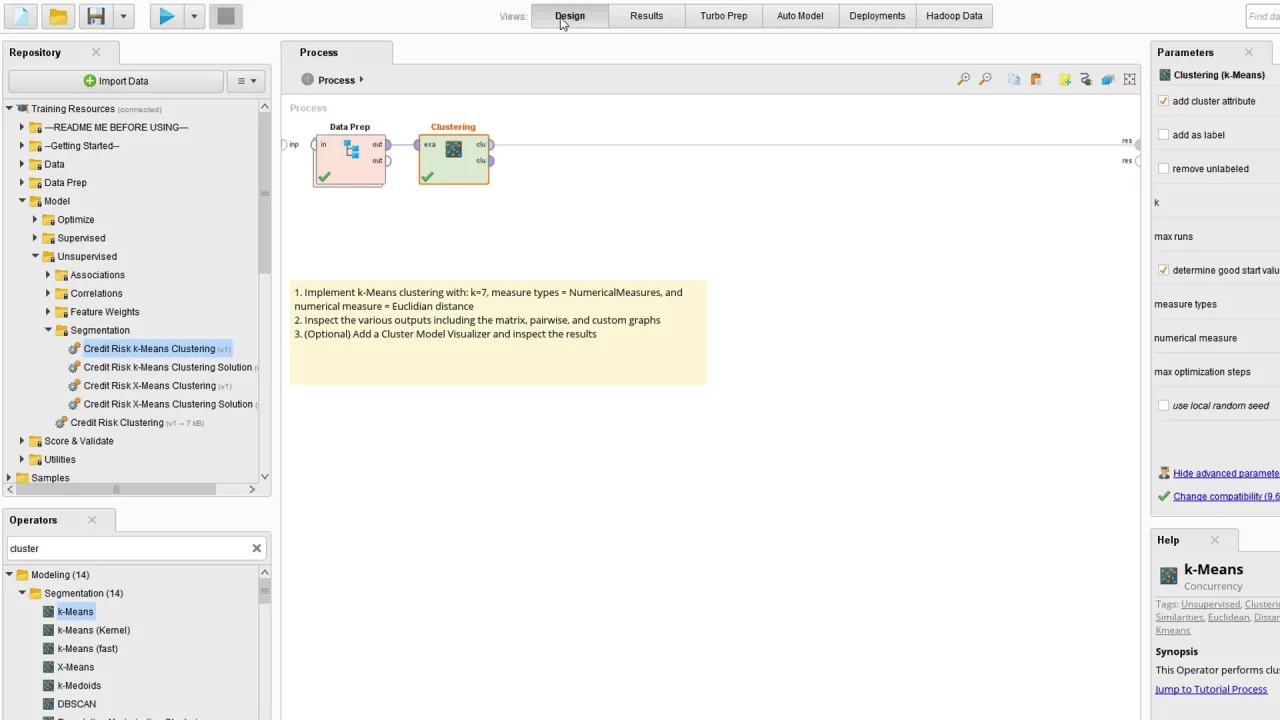Run the process with the play button
The width and height of the screenshot is (1280, 720).
[166, 16]
